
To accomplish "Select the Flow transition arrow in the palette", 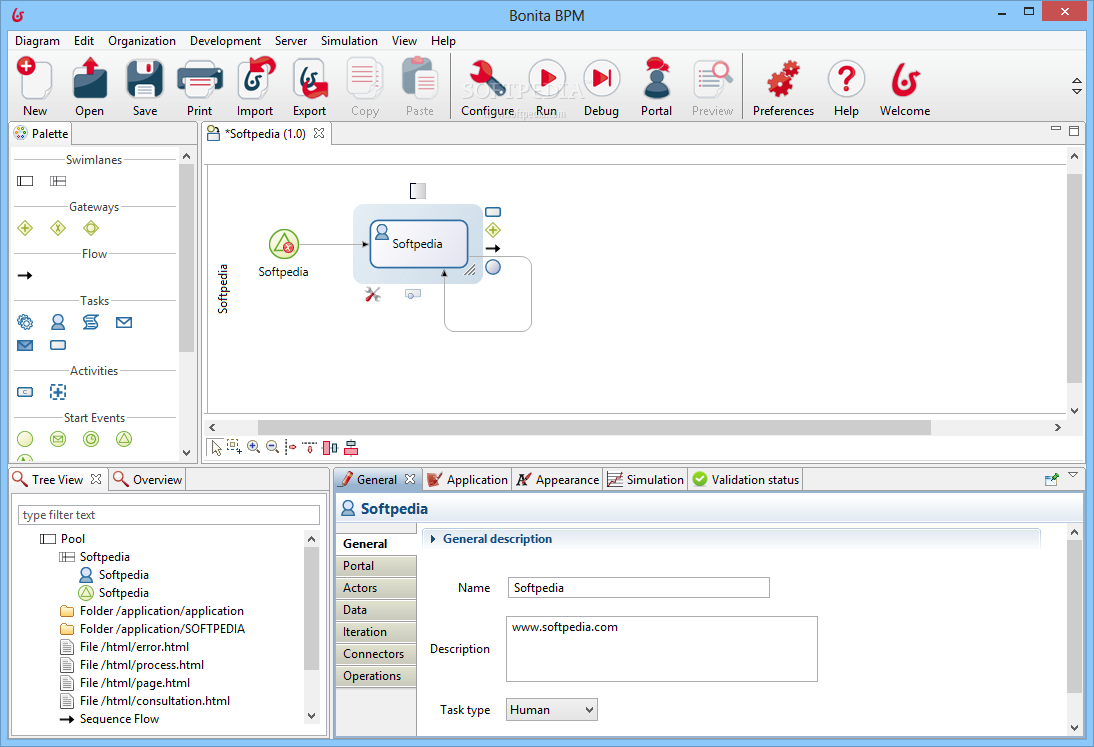I will click(x=25, y=276).
